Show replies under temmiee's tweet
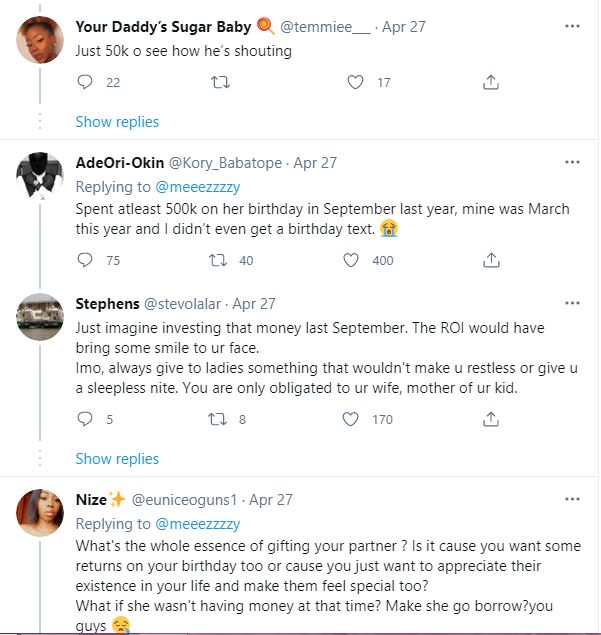Image resolution: width=601 pixels, height=635 pixels. pyautogui.click(x=117, y=122)
